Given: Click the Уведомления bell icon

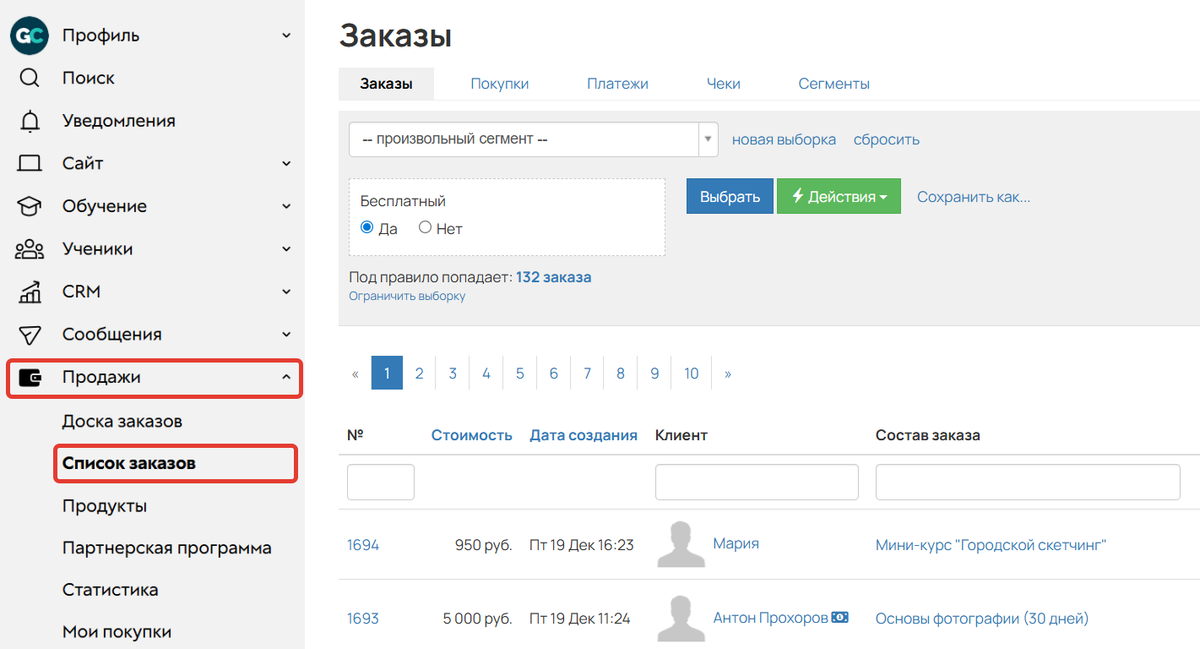Looking at the screenshot, I should [29, 120].
